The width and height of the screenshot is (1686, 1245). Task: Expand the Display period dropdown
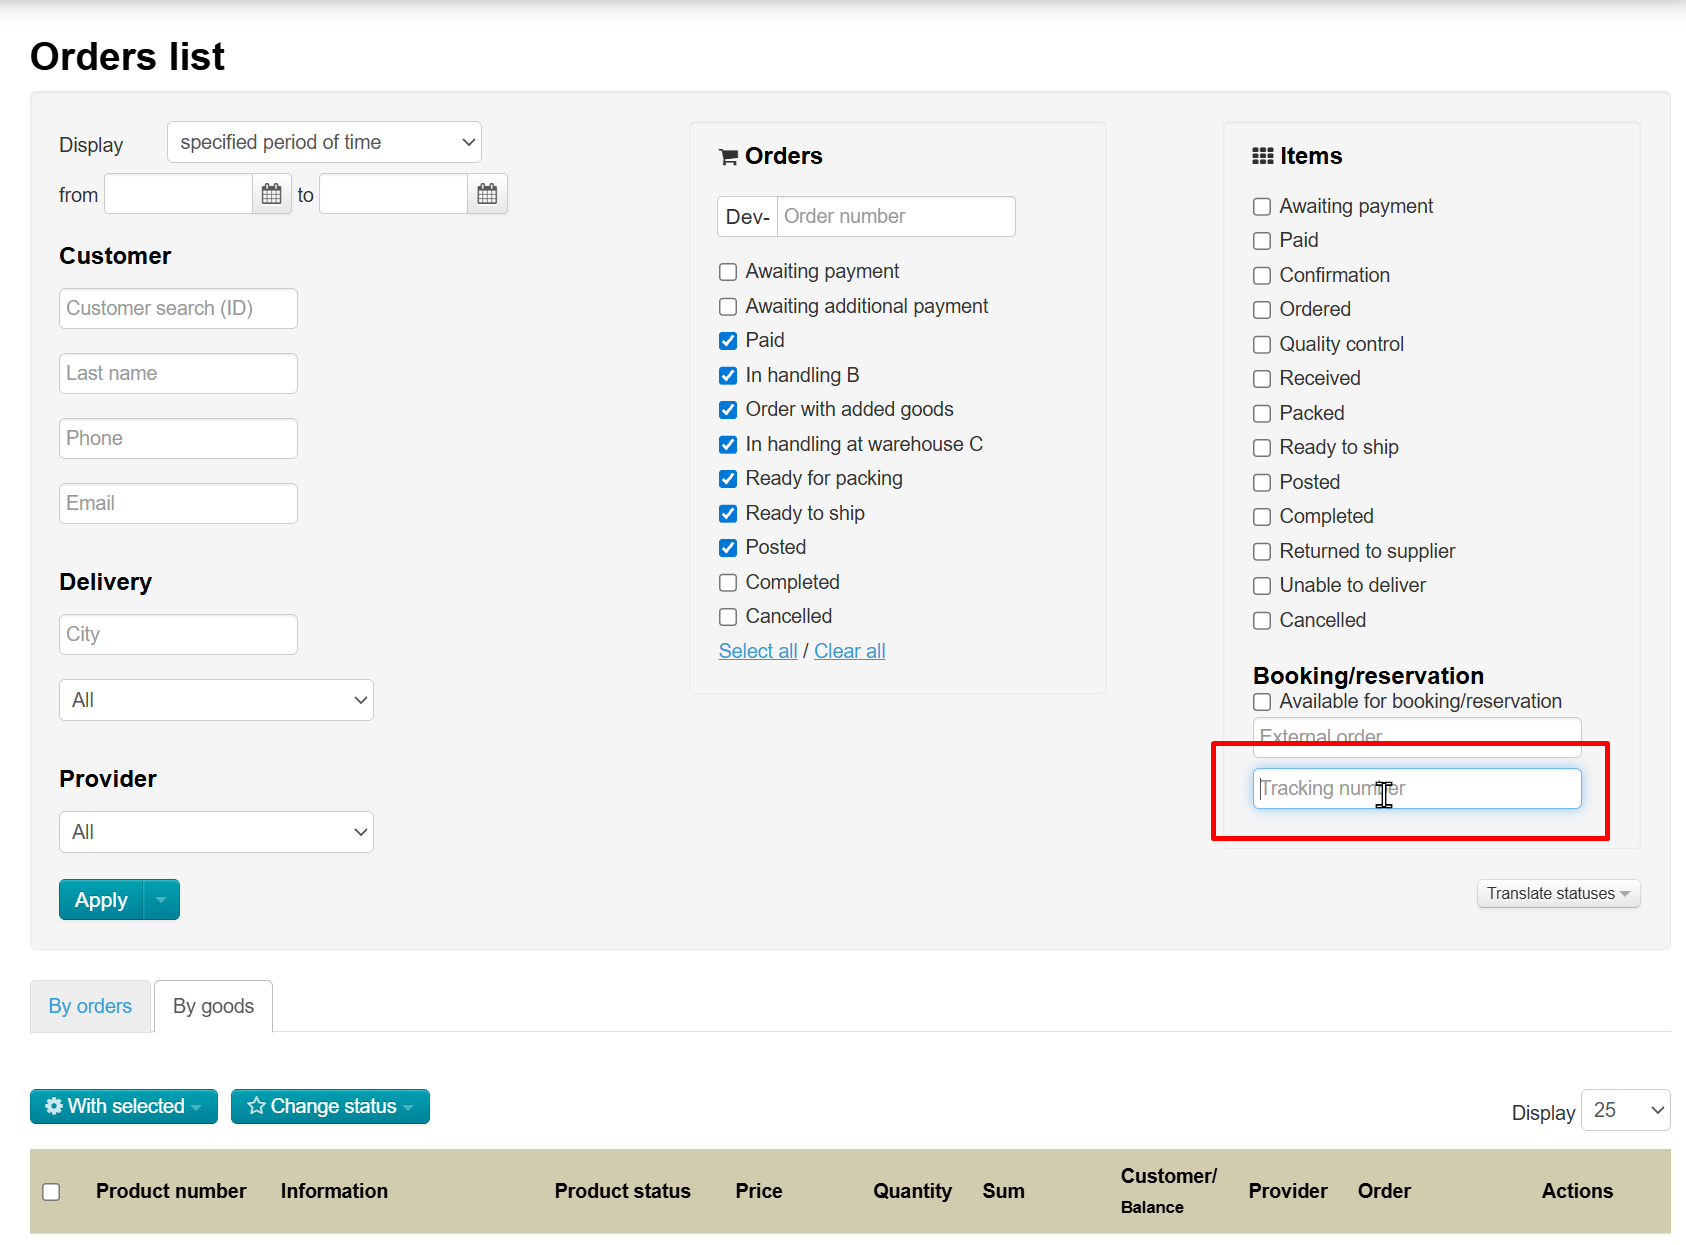point(324,142)
